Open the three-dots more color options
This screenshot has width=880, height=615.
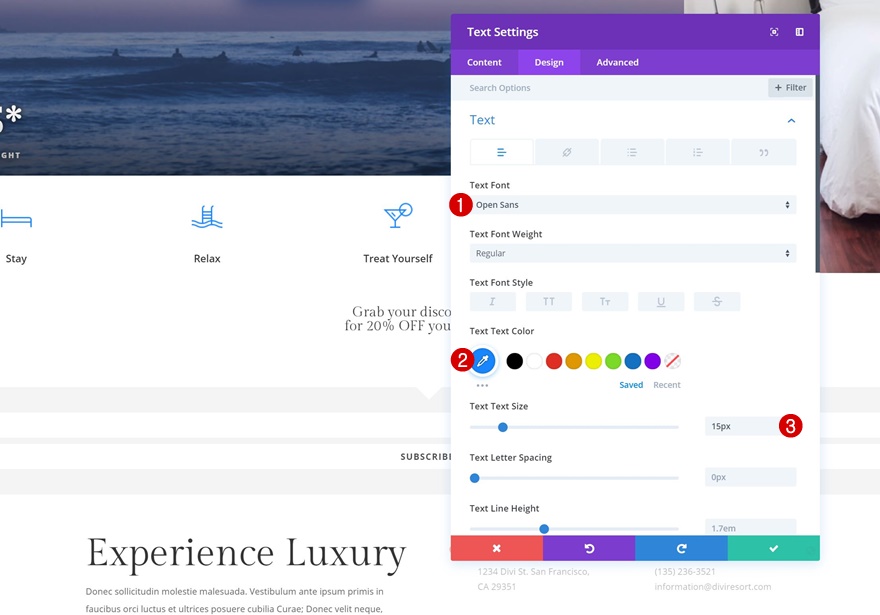(x=482, y=385)
